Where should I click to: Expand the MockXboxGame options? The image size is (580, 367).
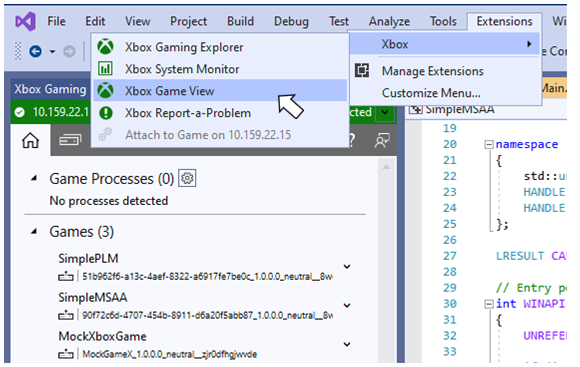click(347, 344)
